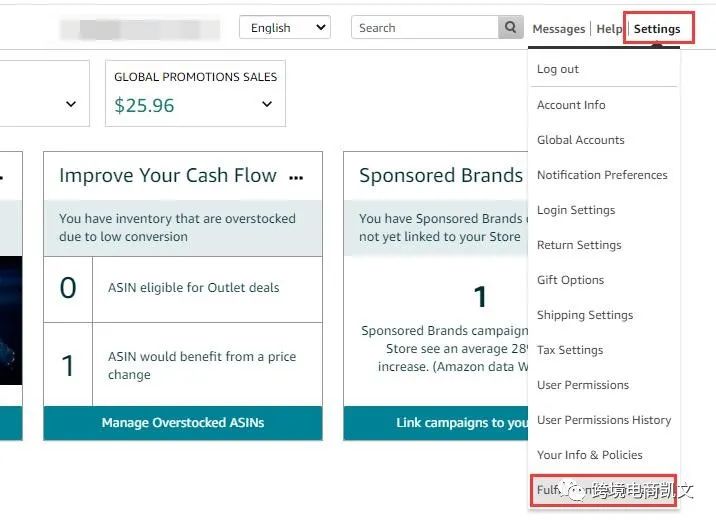Select Log out from the menu

click(x=558, y=69)
